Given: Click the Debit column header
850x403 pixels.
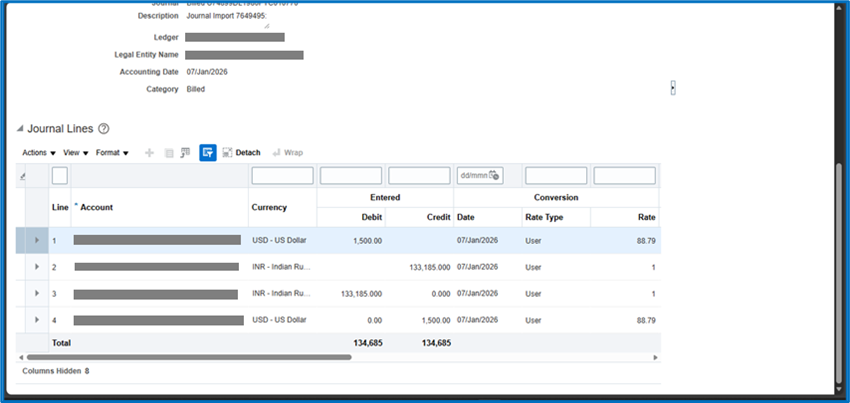Looking at the screenshot, I should point(372,218).
